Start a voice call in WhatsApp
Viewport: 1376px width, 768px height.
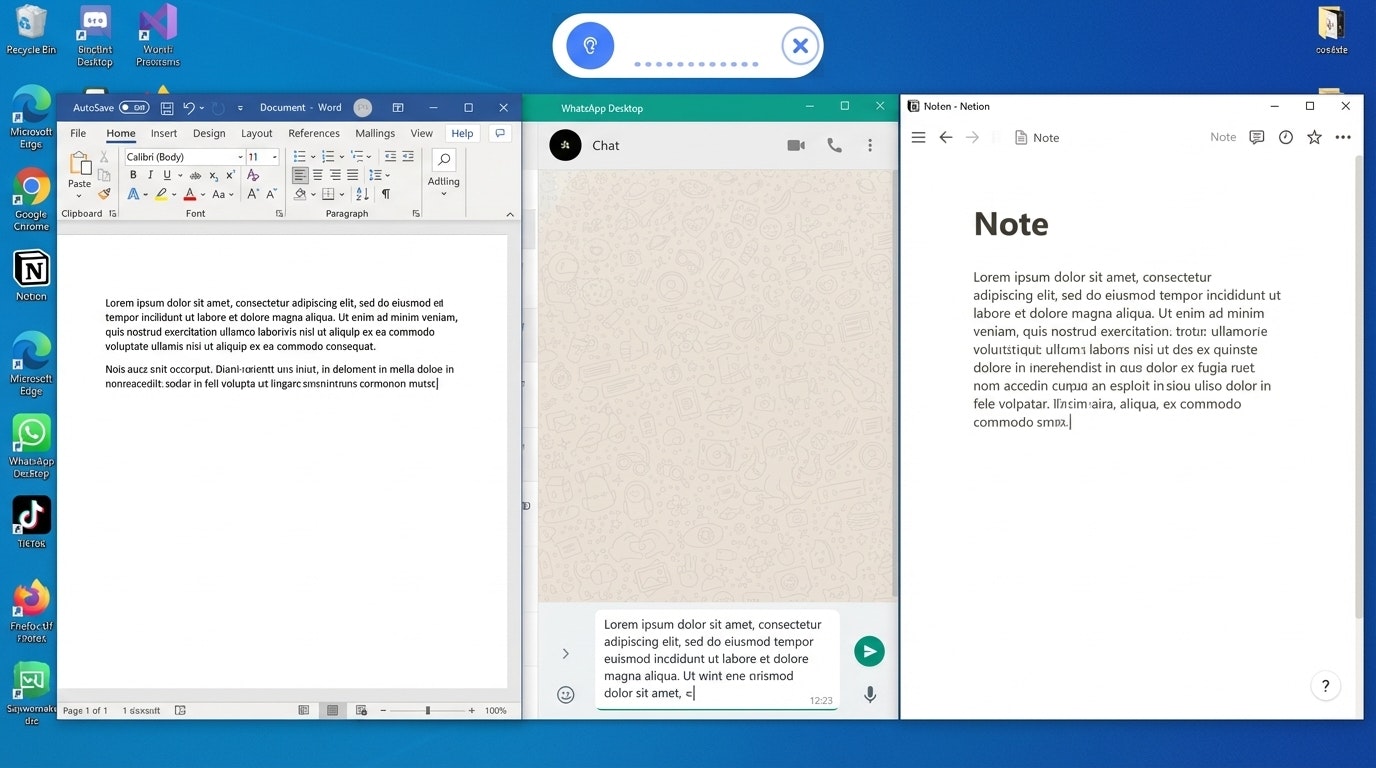coord(834,145)
